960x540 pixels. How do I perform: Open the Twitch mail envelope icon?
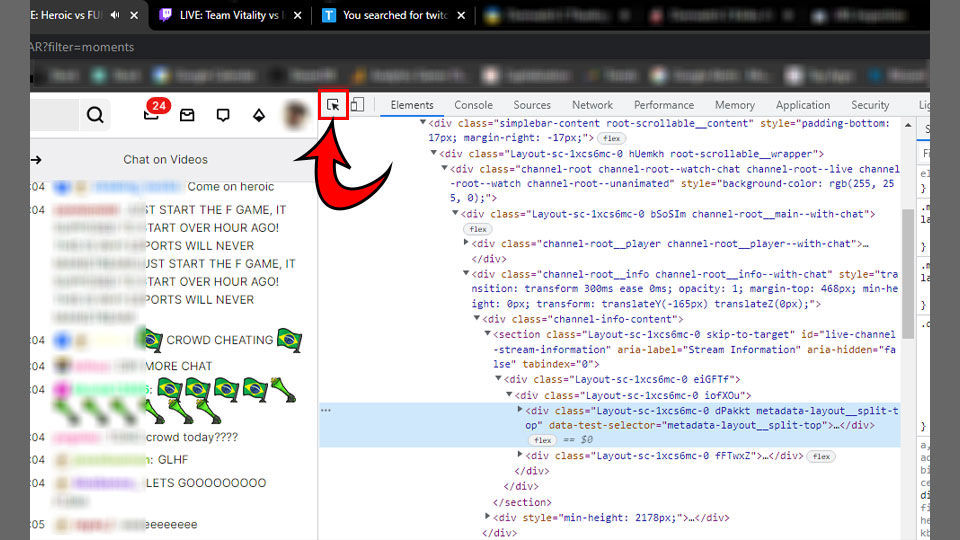point(187,114)
